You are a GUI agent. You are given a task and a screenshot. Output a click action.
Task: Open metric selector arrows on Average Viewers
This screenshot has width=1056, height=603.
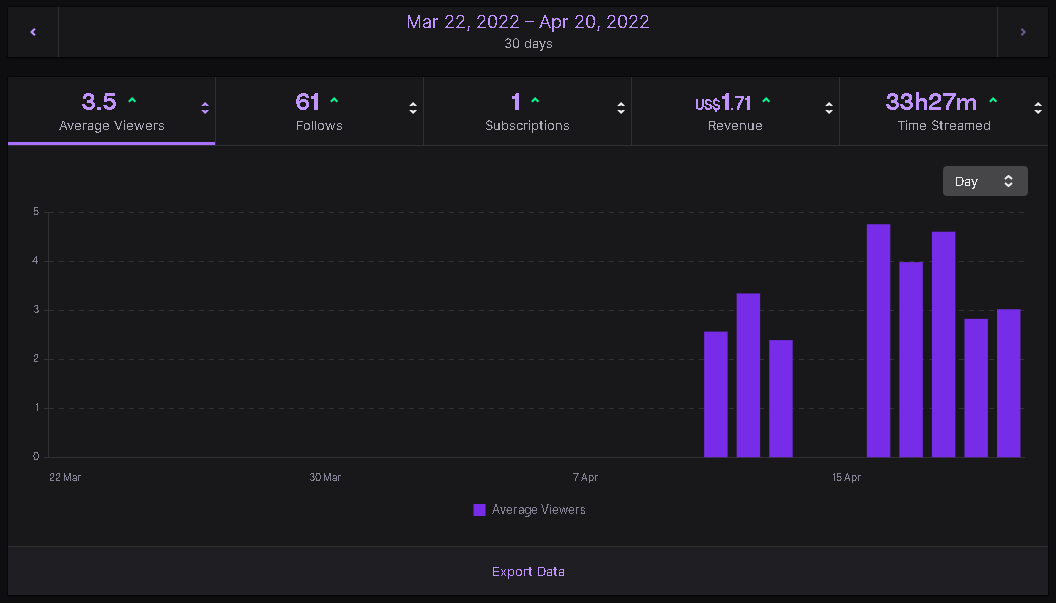pos(205,108)
